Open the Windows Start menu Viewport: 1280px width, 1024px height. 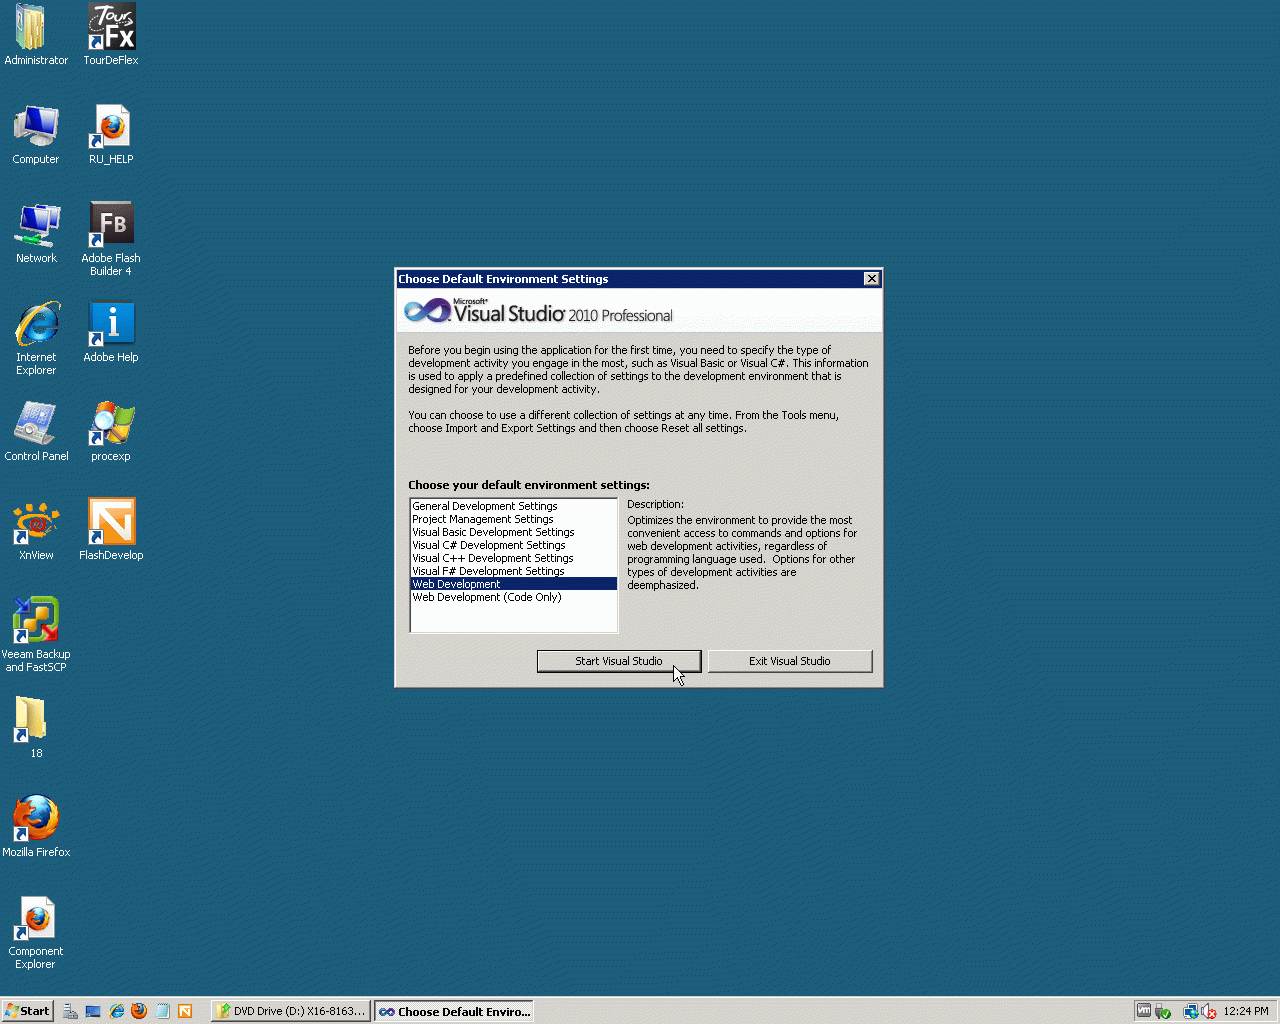[27, 1011]
